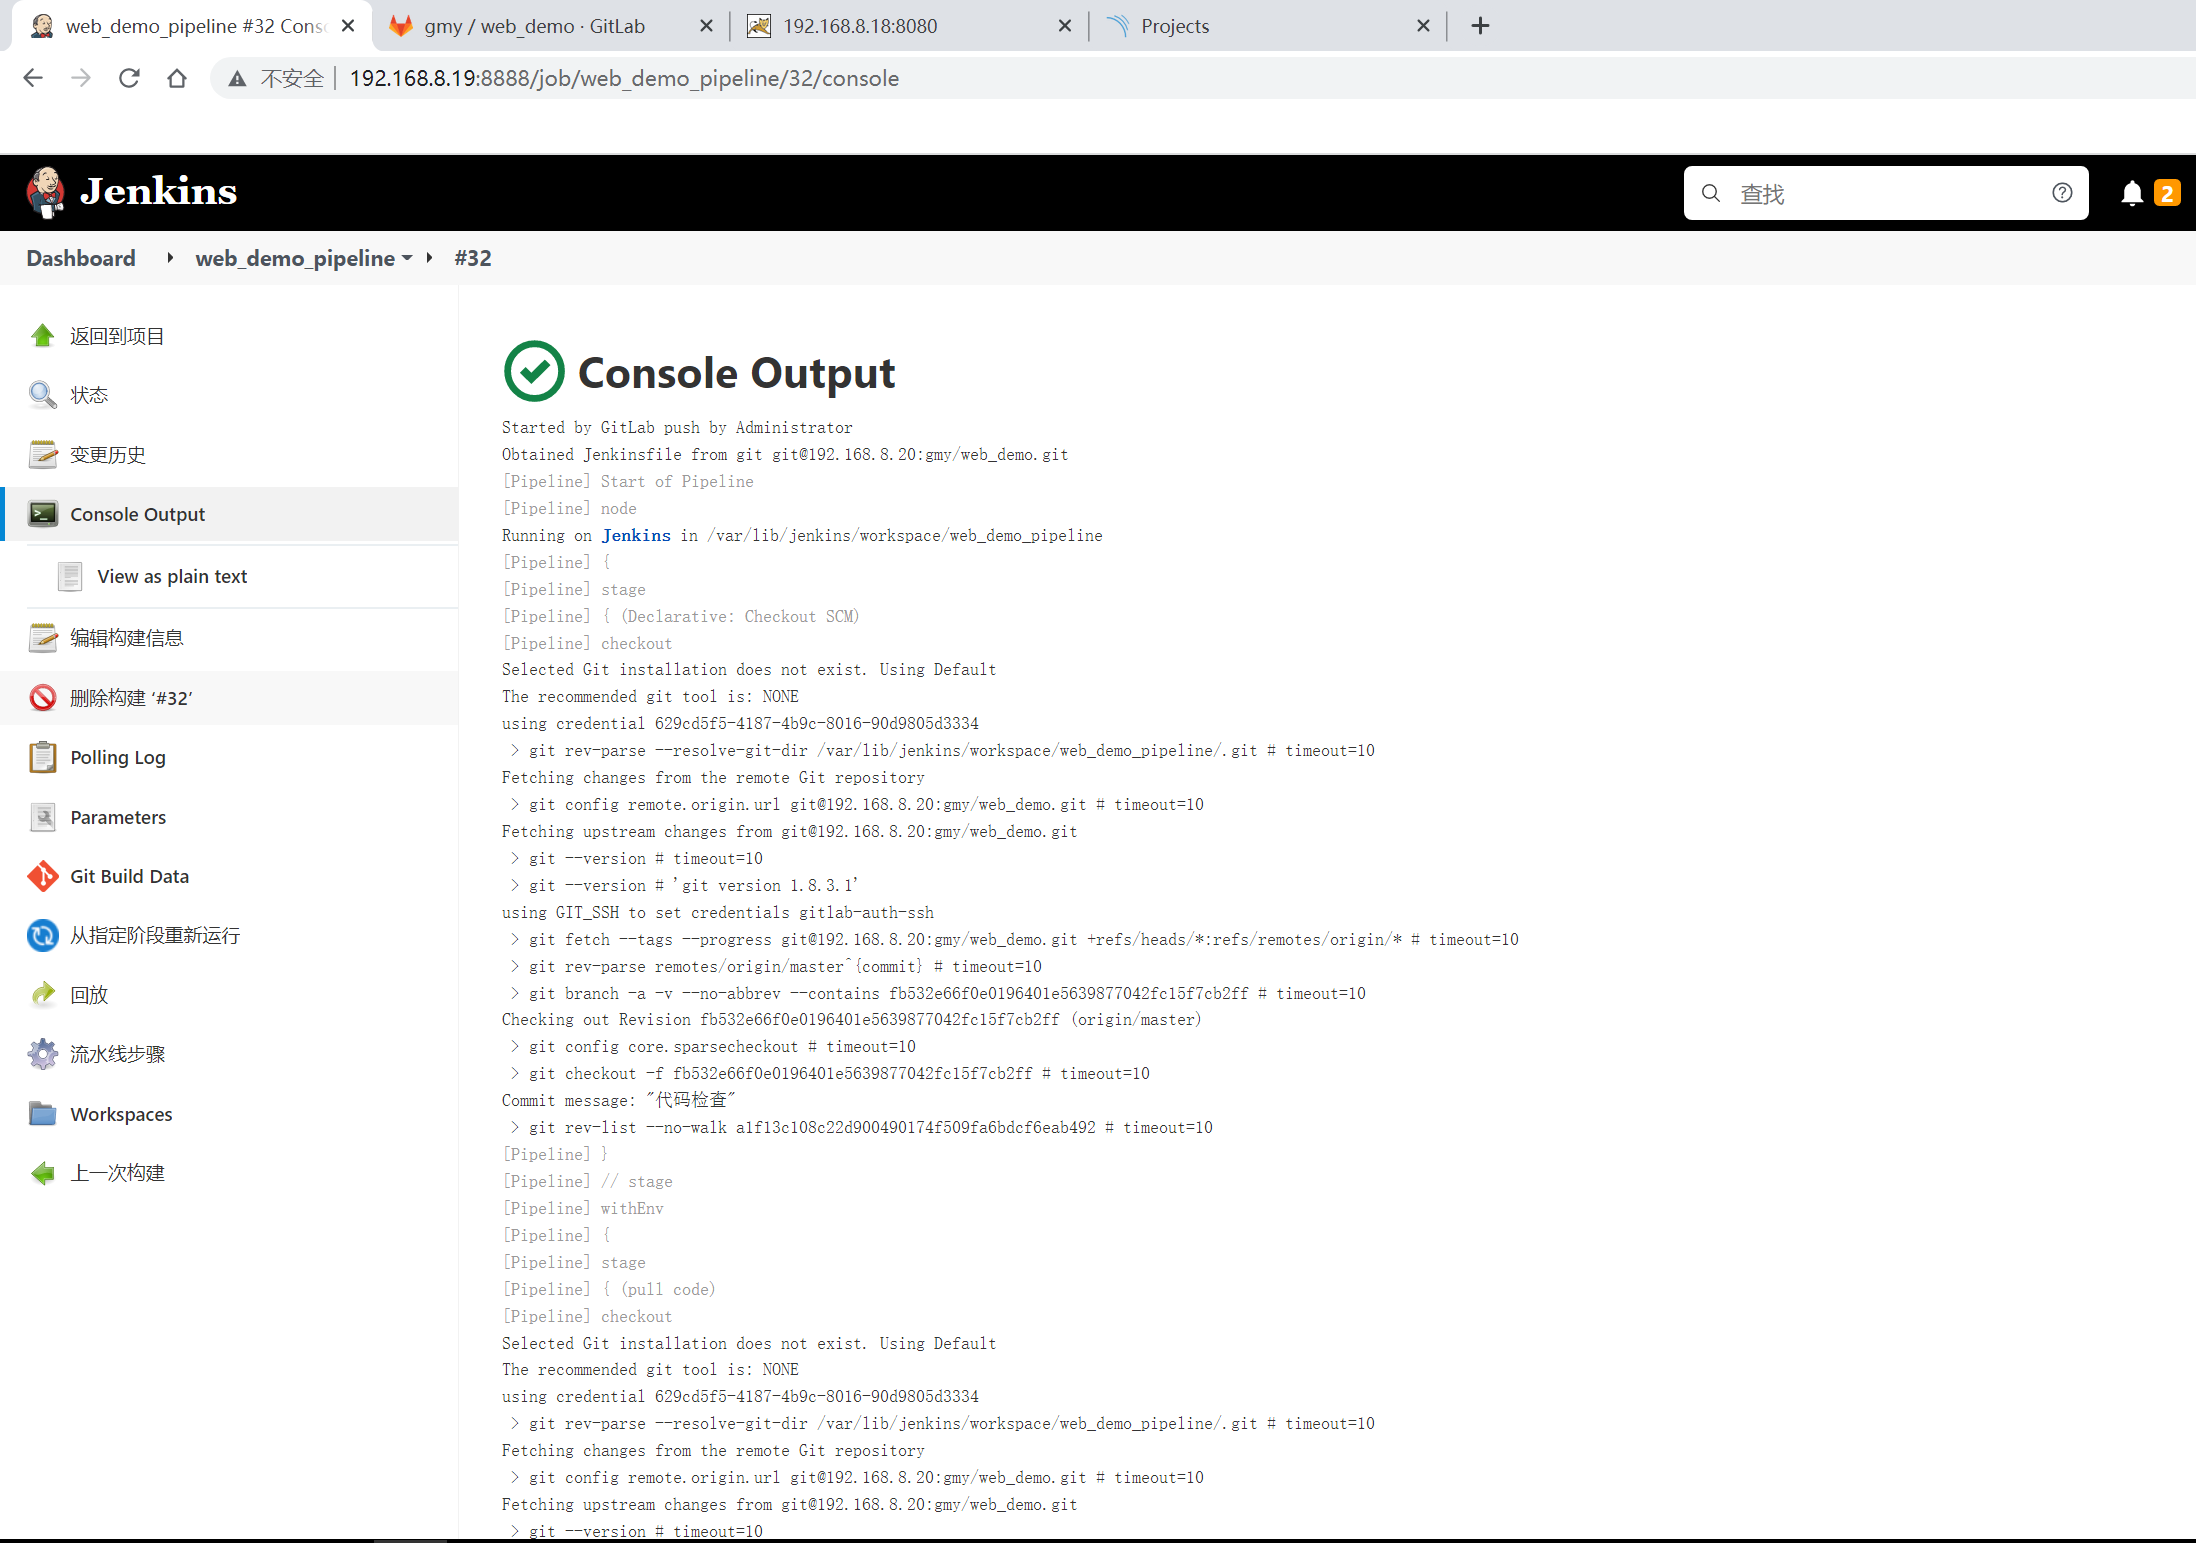Viewport: 2196px width, 1543px height.
Task: Expand the arrow before #32 breadcrumb
Action: pos(429,258)
